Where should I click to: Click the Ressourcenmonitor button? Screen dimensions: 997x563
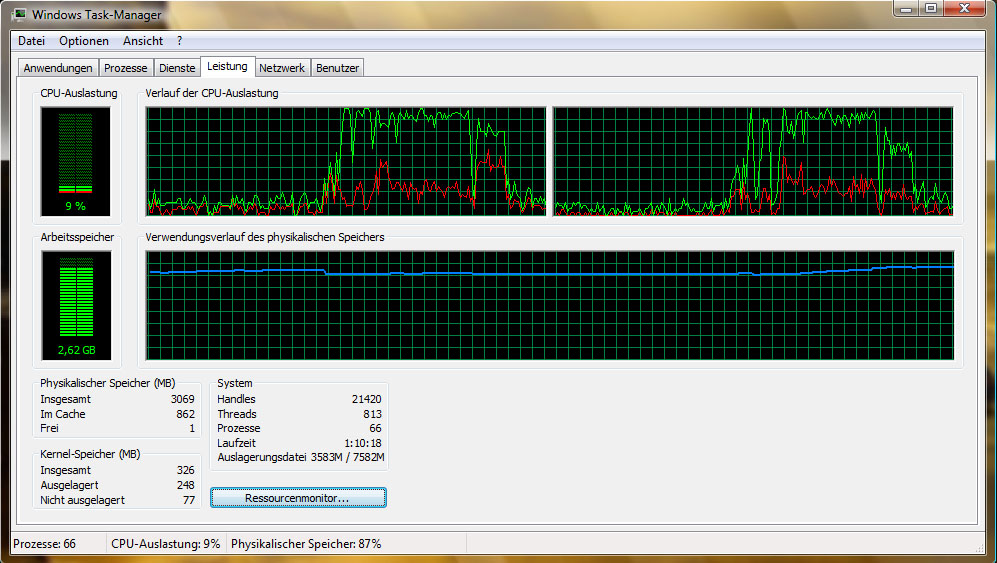coord(298,497)
